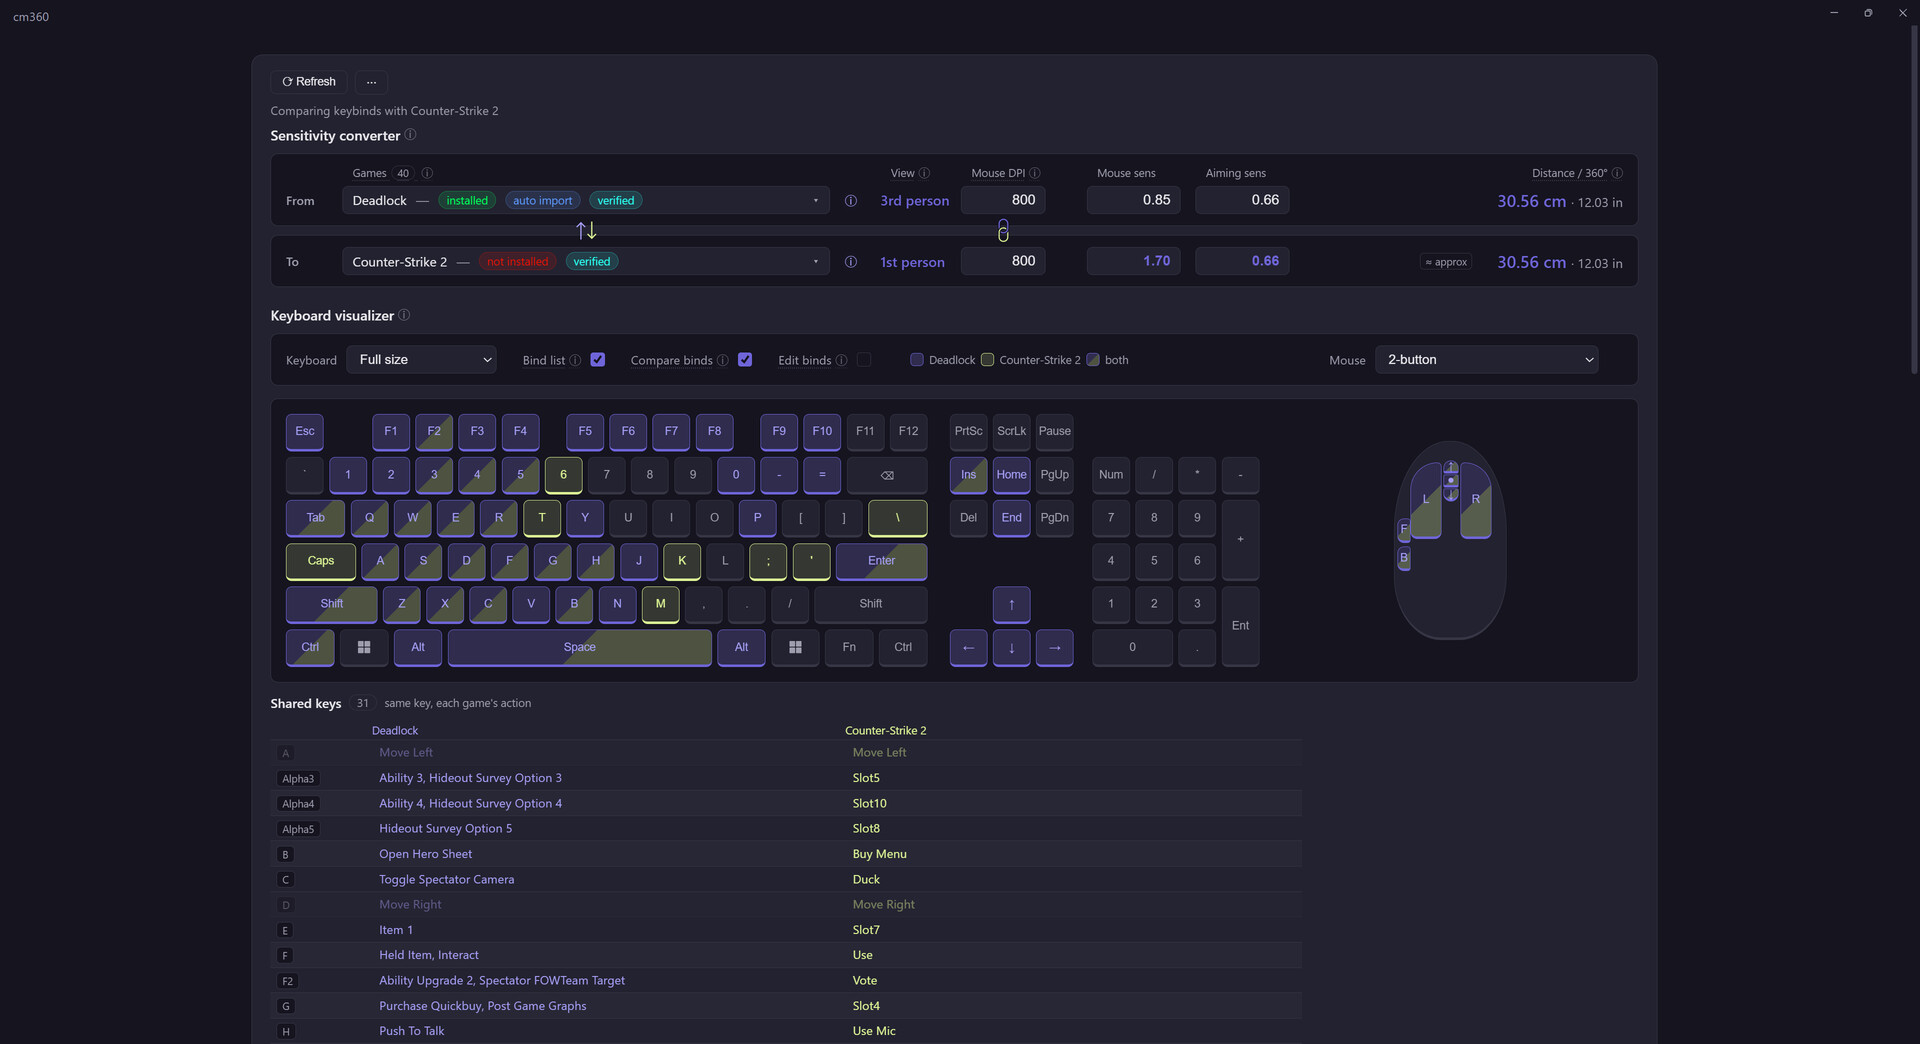Click the info icon next to Bind list
Viewport: 1920px width, 1044px height.
point(575,360)
